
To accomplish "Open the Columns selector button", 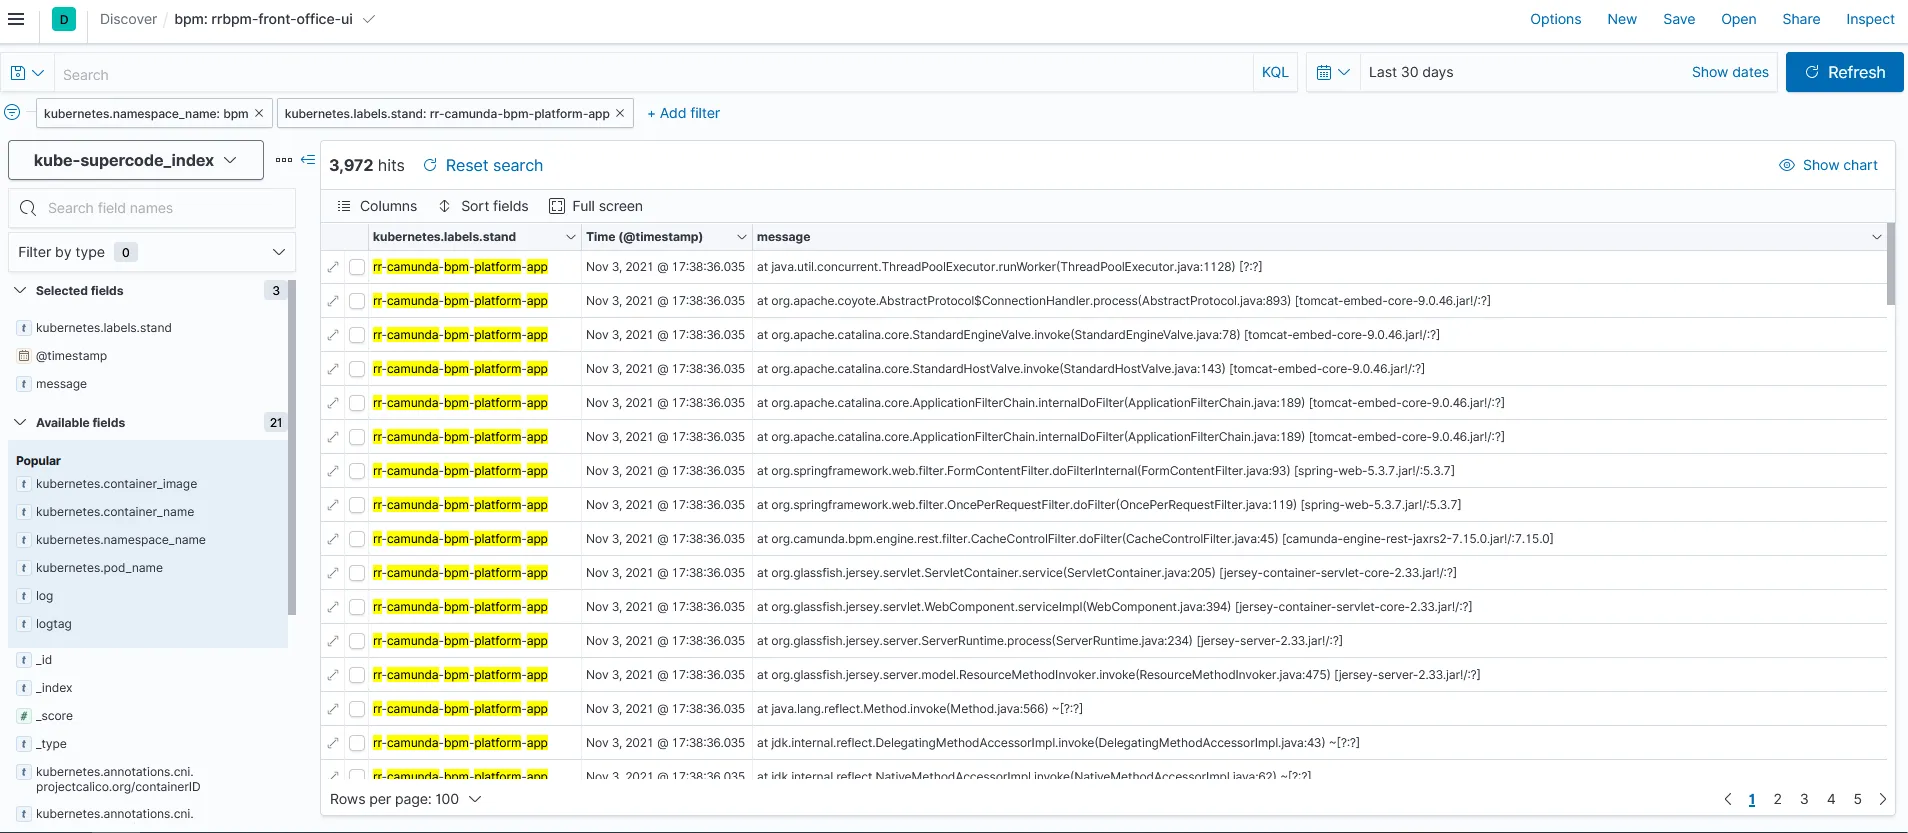I will [377, 206].
